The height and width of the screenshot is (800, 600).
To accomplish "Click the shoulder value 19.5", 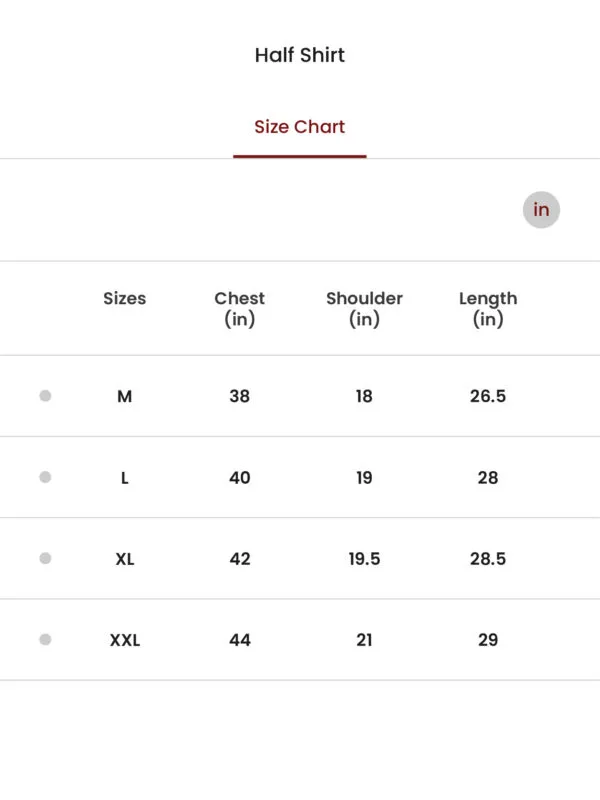I will pos(364,559).
